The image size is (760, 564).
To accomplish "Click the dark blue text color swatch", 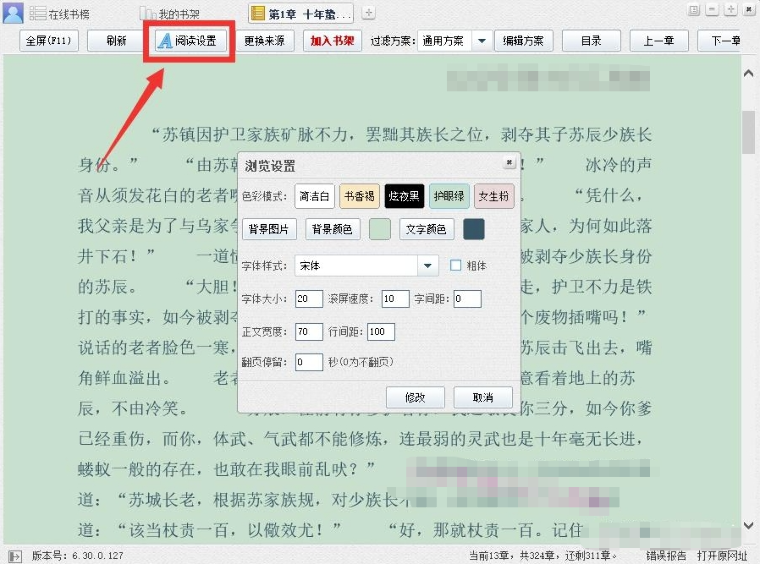I will pos(474,229).
